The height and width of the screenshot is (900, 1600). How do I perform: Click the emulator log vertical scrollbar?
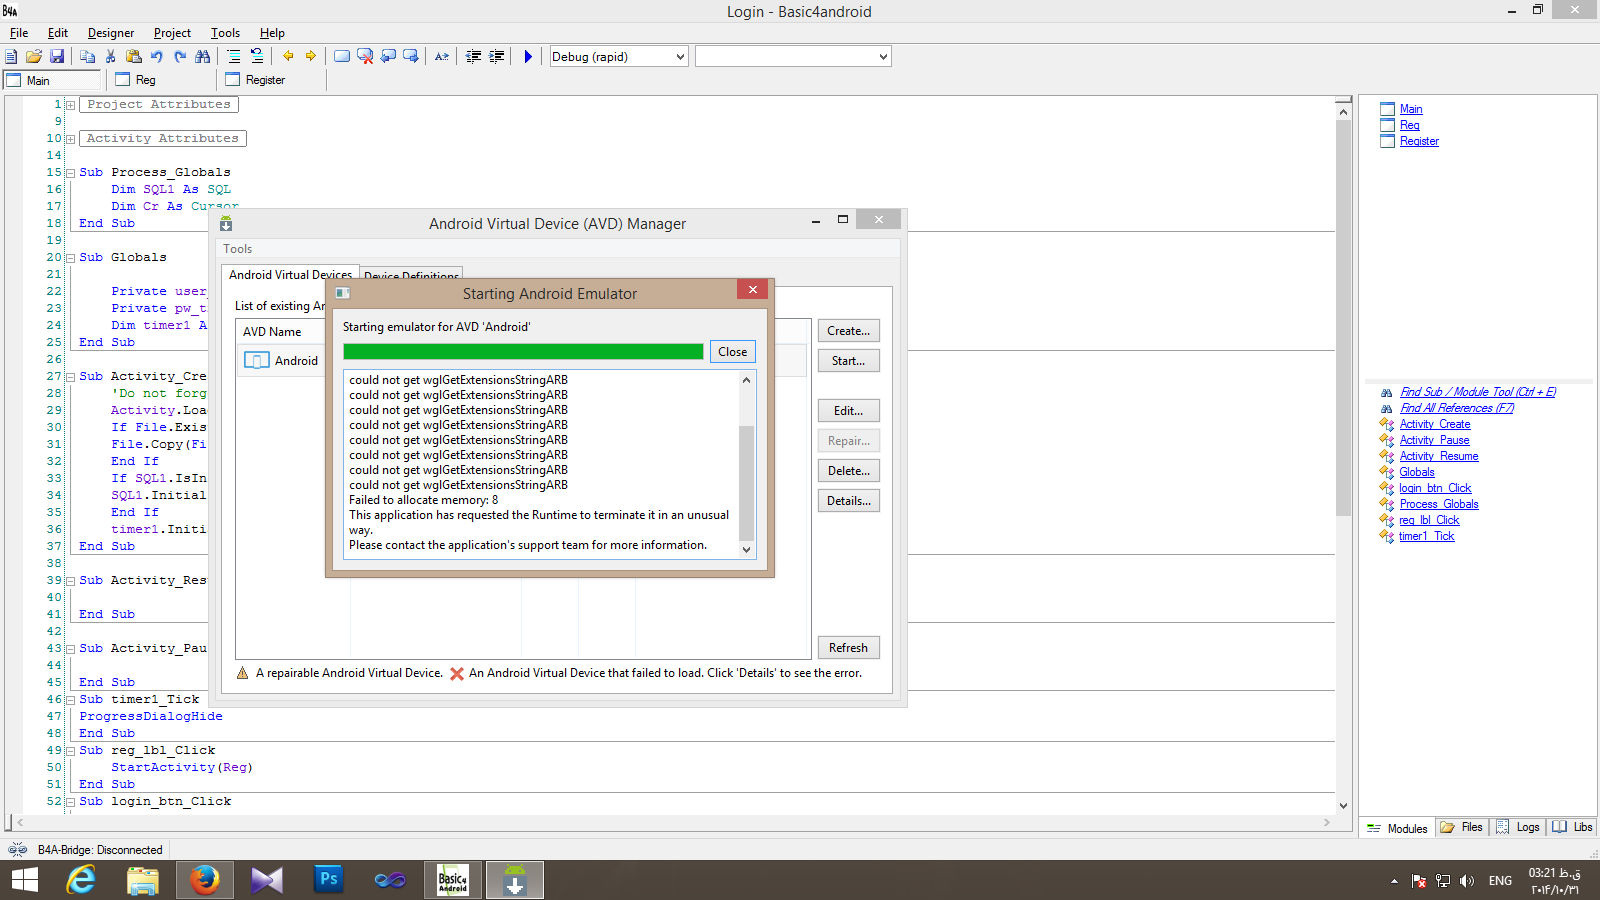point(746,482)
